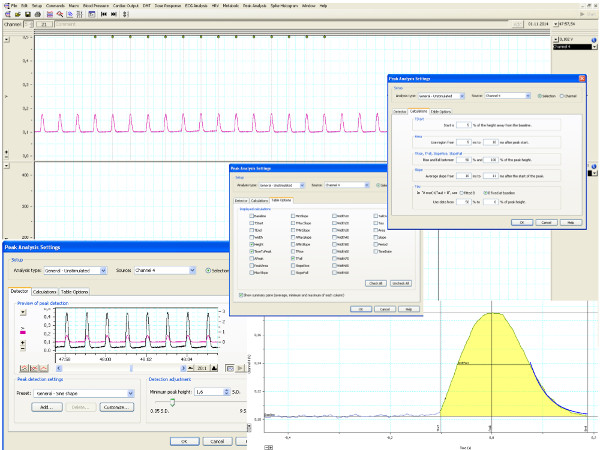Viewport: 600px width, 450px height.
Task: Open the Peak Analysis menu
Action: (257, 5)
